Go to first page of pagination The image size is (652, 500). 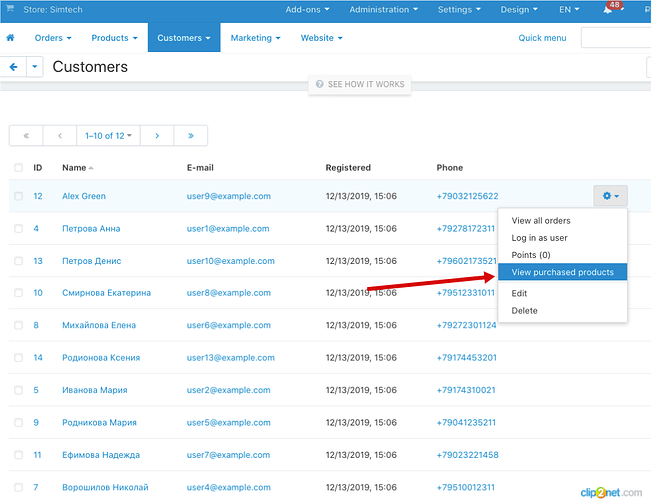click(x=27, y=135)
